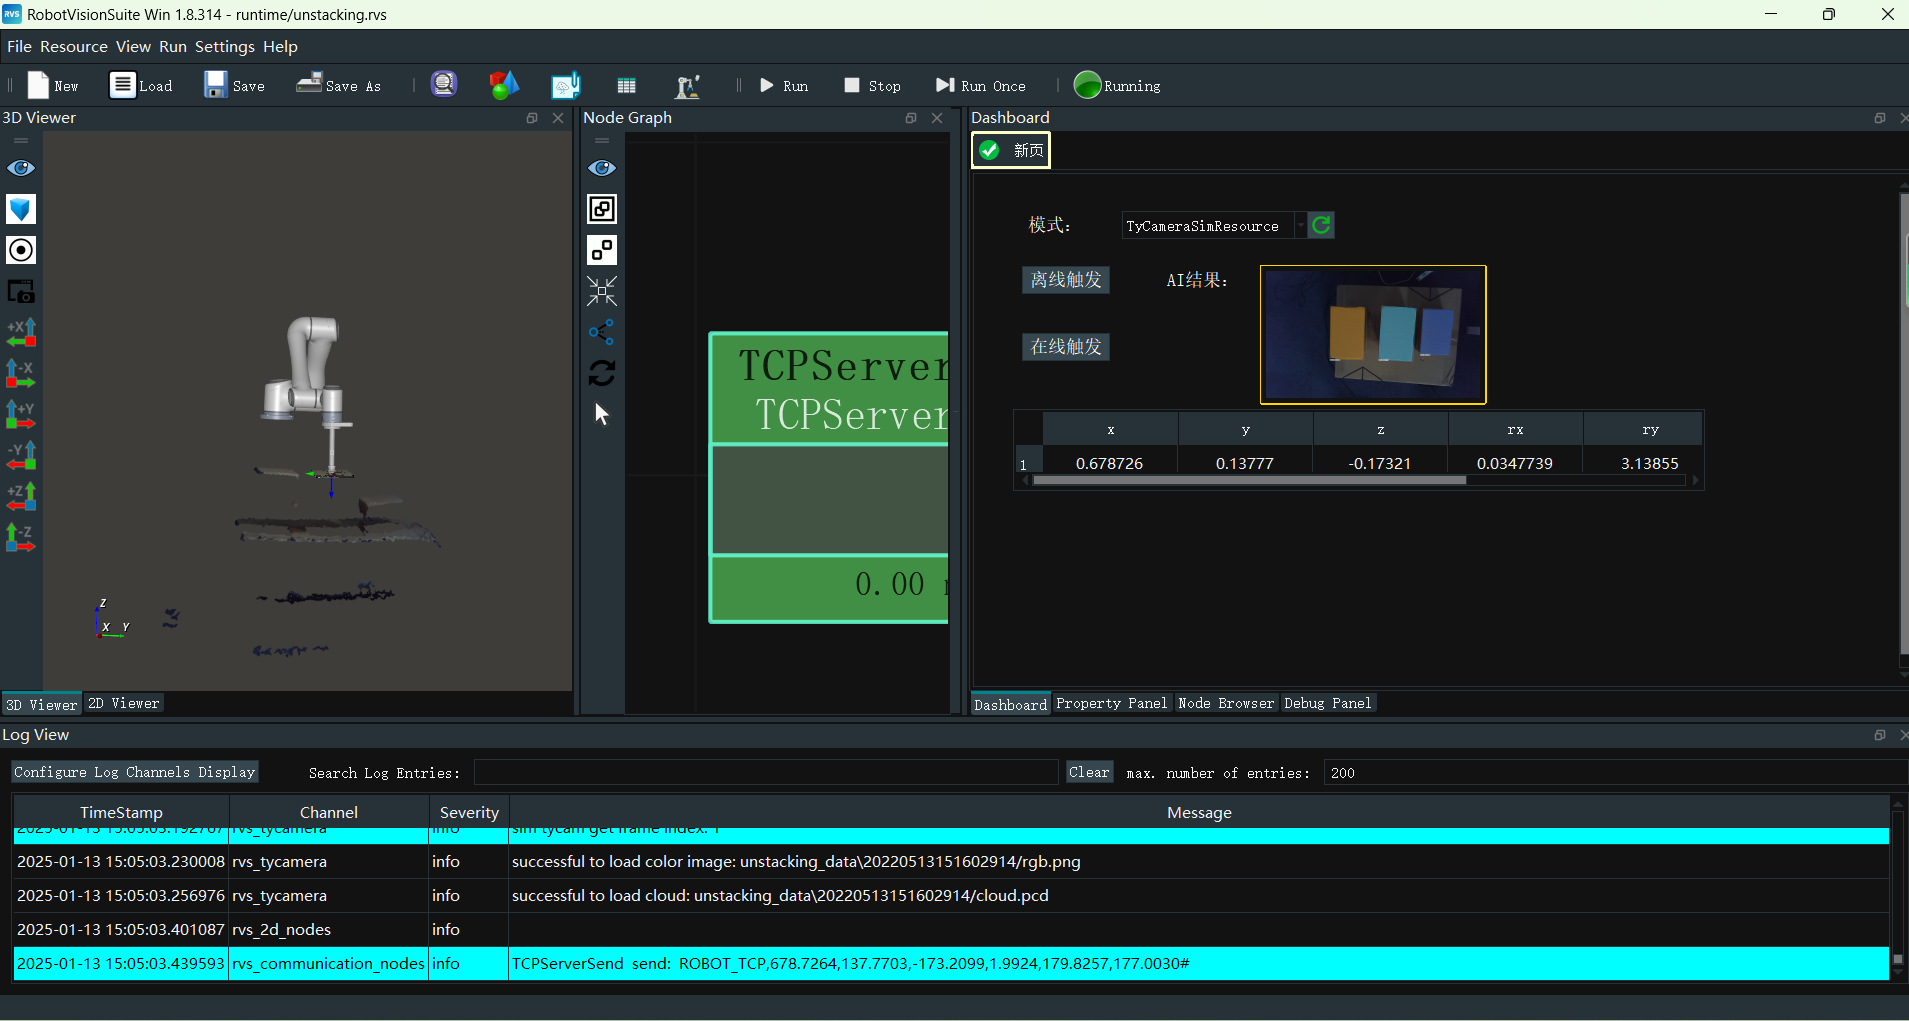
Task: Open the Help menu
Action: [x=280, y=47]
